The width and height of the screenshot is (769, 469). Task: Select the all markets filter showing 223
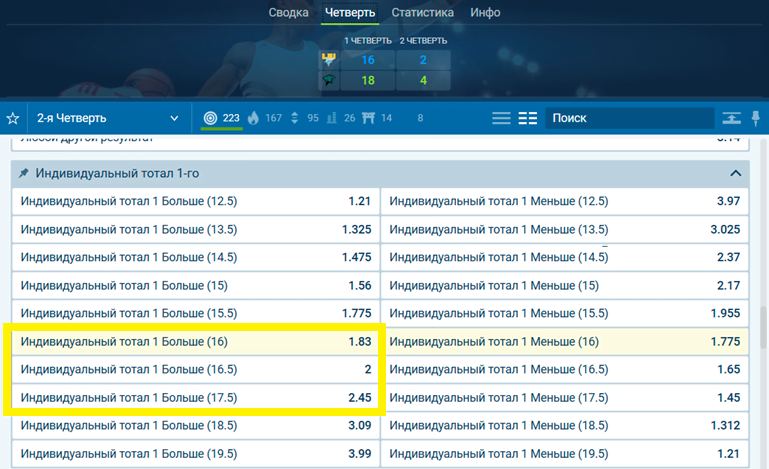221,118
